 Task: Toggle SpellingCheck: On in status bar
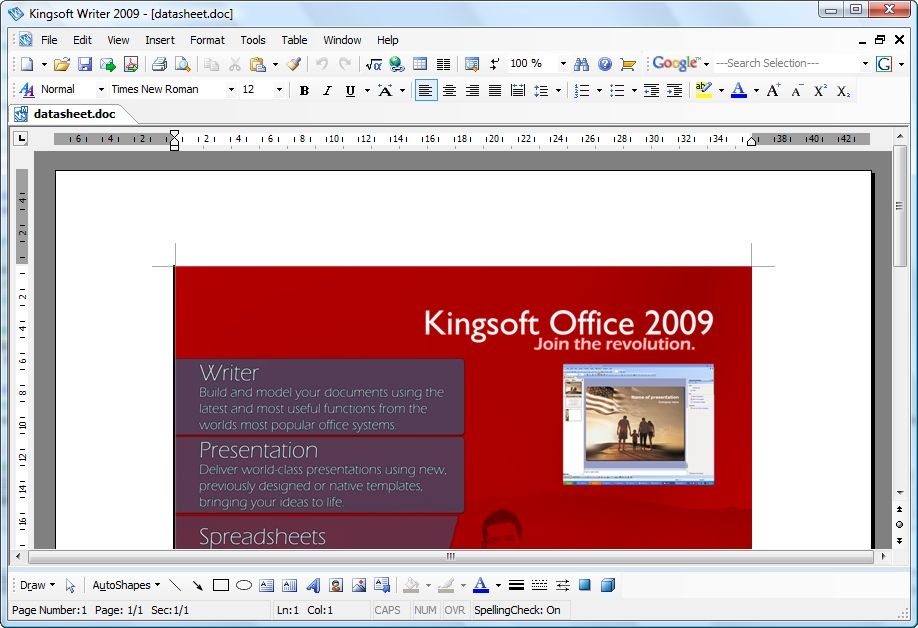517,610
